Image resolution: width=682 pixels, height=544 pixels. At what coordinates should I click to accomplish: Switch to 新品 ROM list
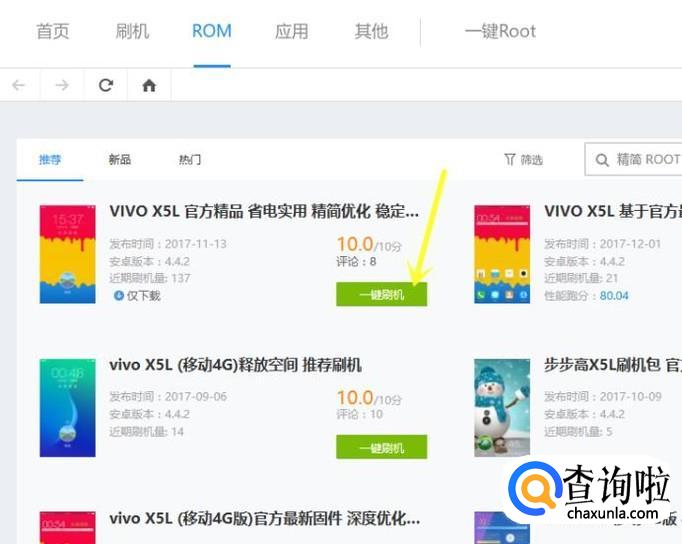120,160
